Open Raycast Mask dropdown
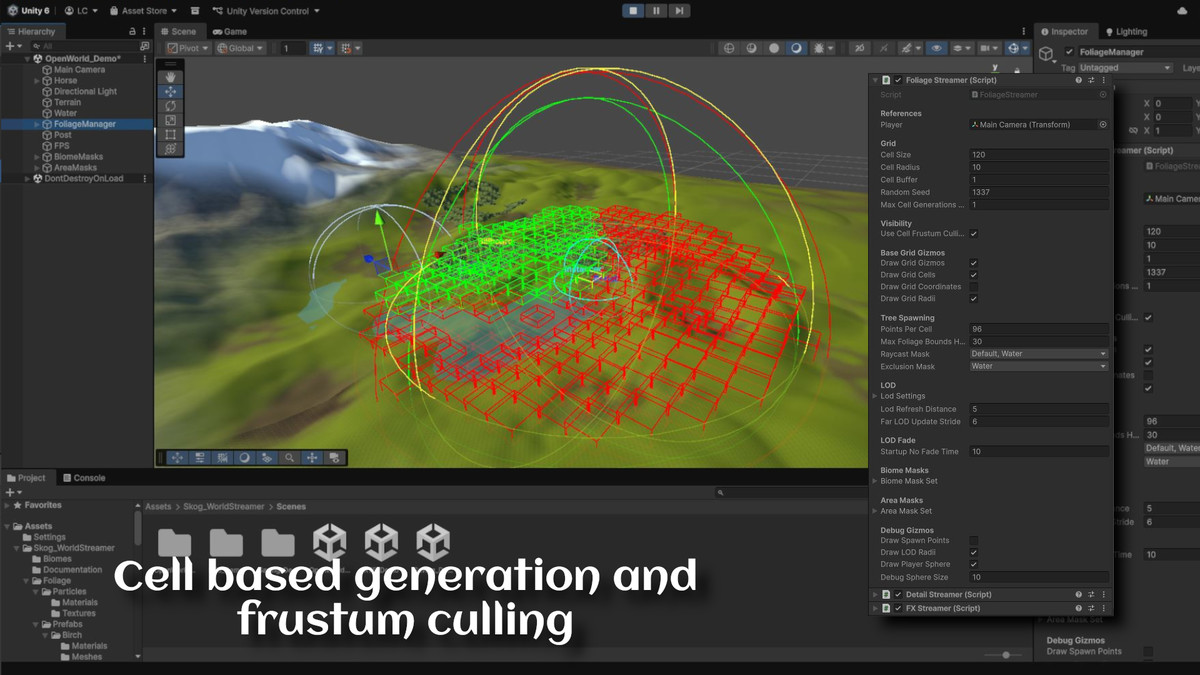The image size is (1200, 675). [1039, 354]
